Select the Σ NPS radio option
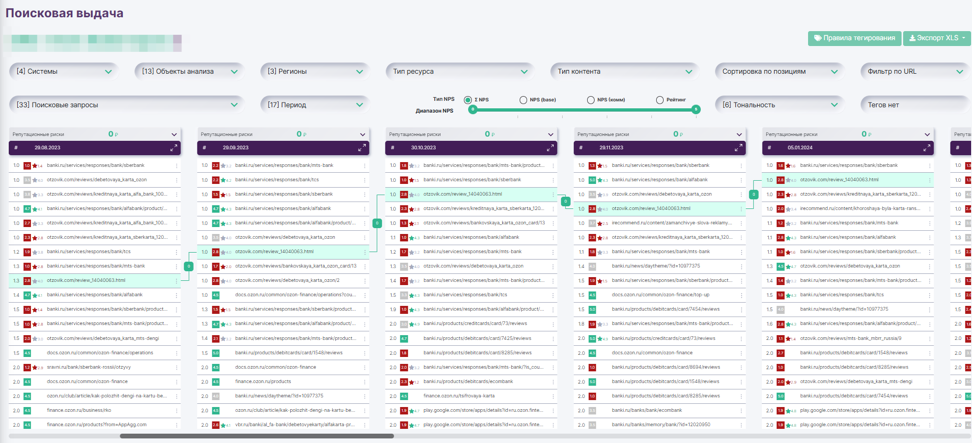 (x=467, y=100)
